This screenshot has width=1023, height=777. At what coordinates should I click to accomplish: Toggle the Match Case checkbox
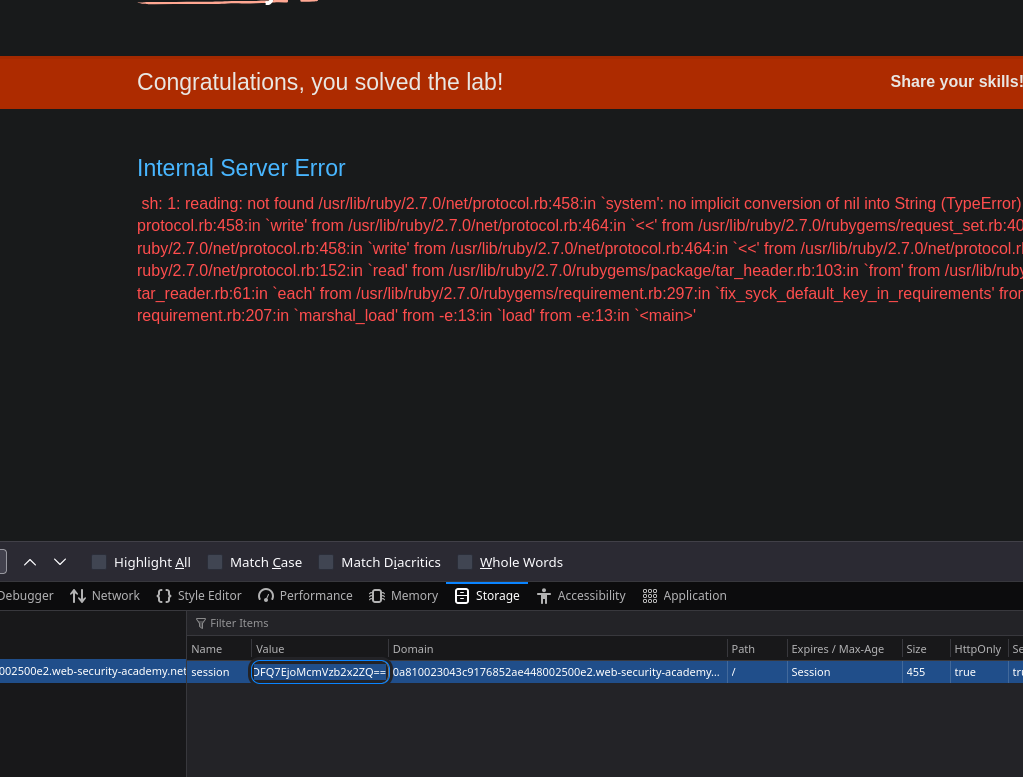click(x=215, y=562)
